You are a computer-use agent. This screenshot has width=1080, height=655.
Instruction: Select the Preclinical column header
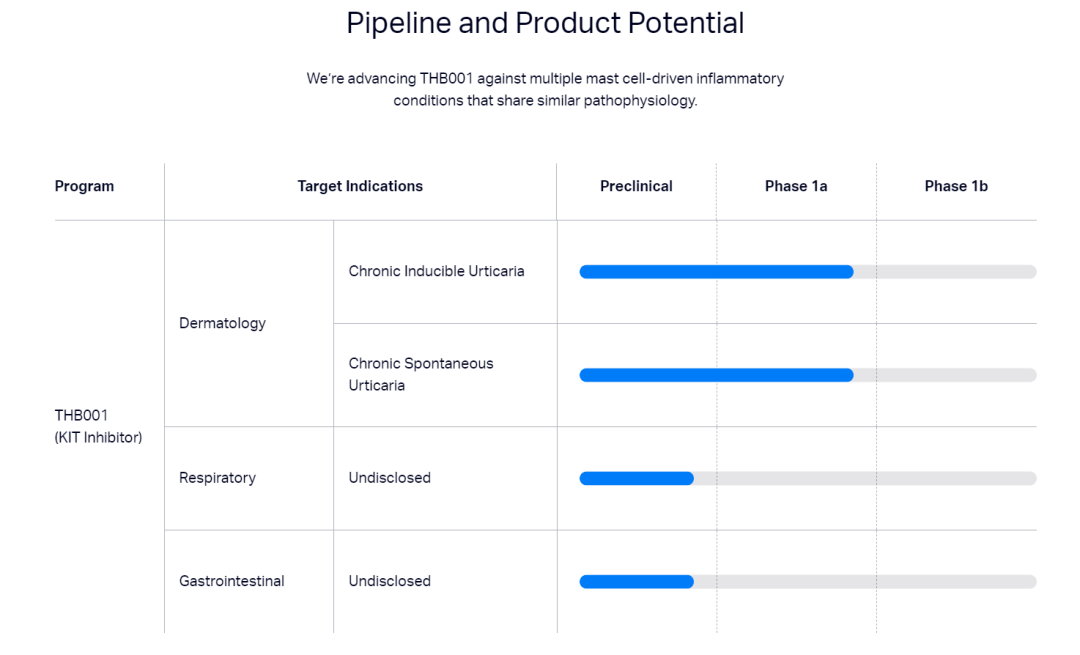[x=636, y=186]
